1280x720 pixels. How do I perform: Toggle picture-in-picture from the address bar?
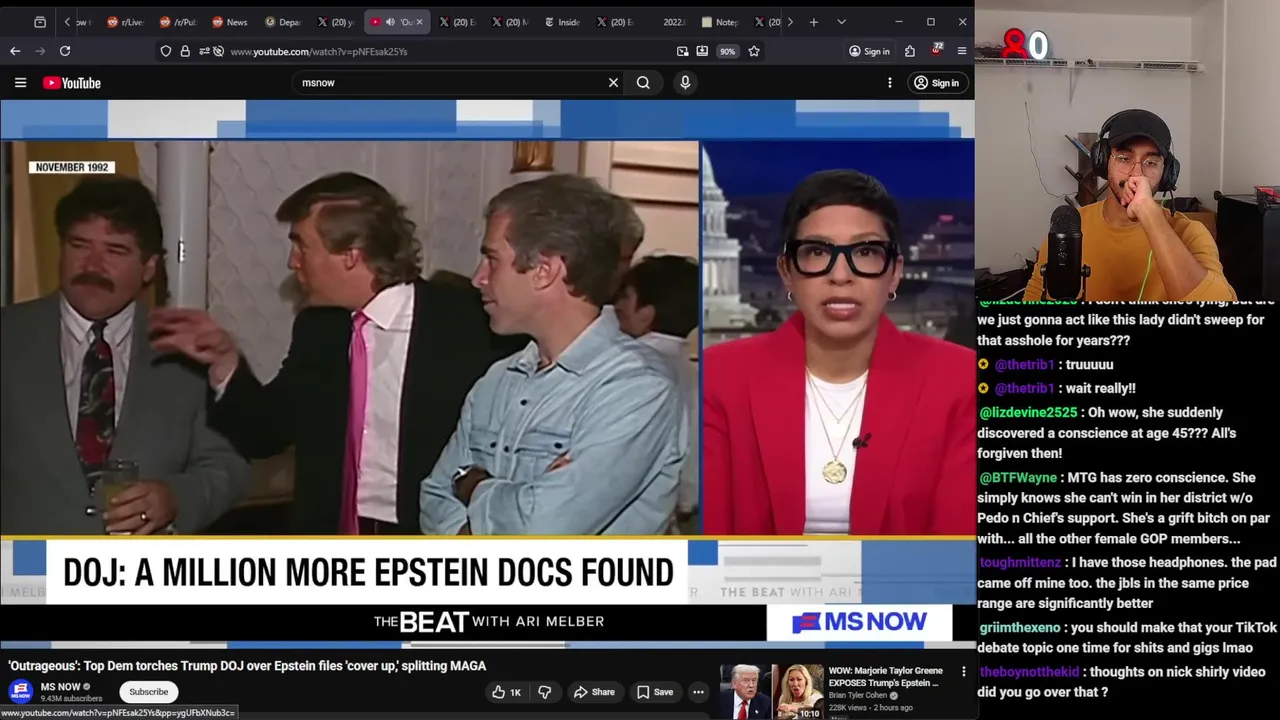pyautogui.click(x=683, y=51)
